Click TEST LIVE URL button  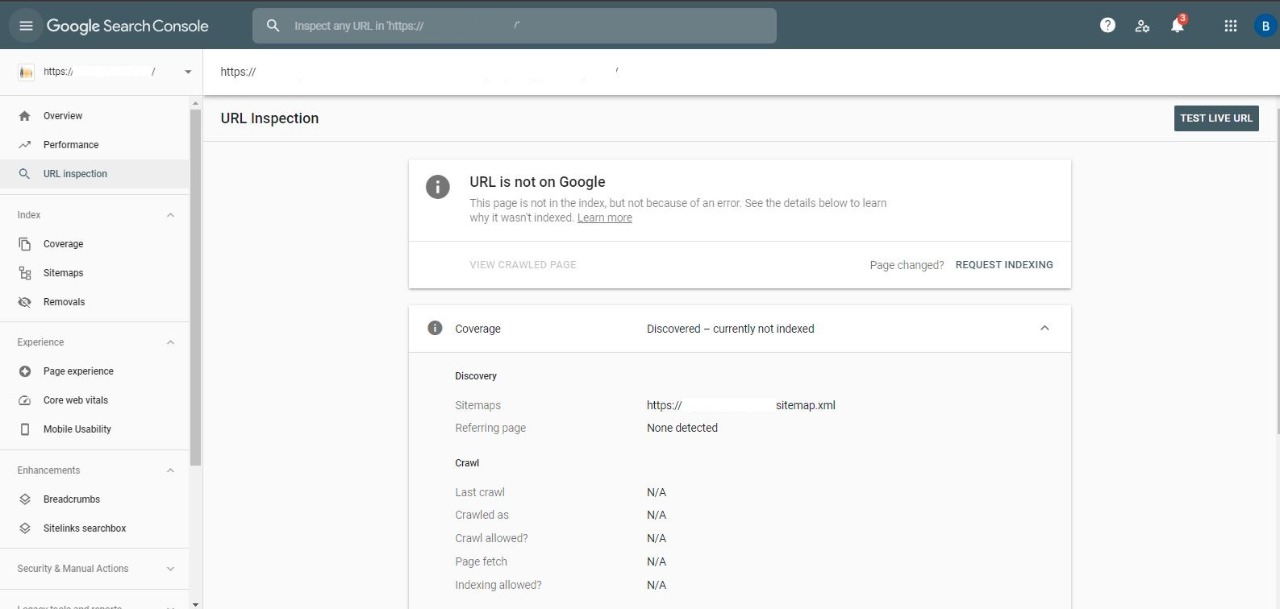(1216, 118)
